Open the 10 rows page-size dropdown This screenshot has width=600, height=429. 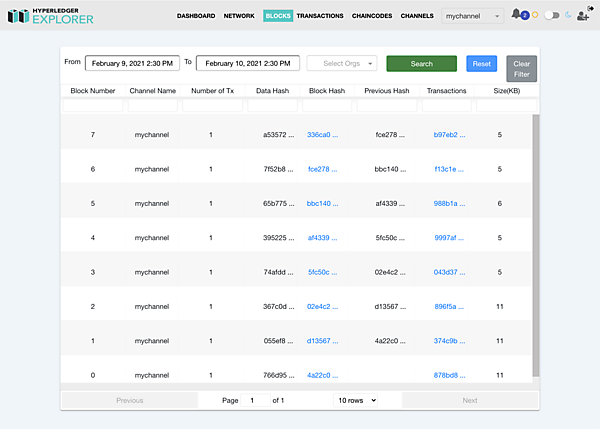(355, 400)
